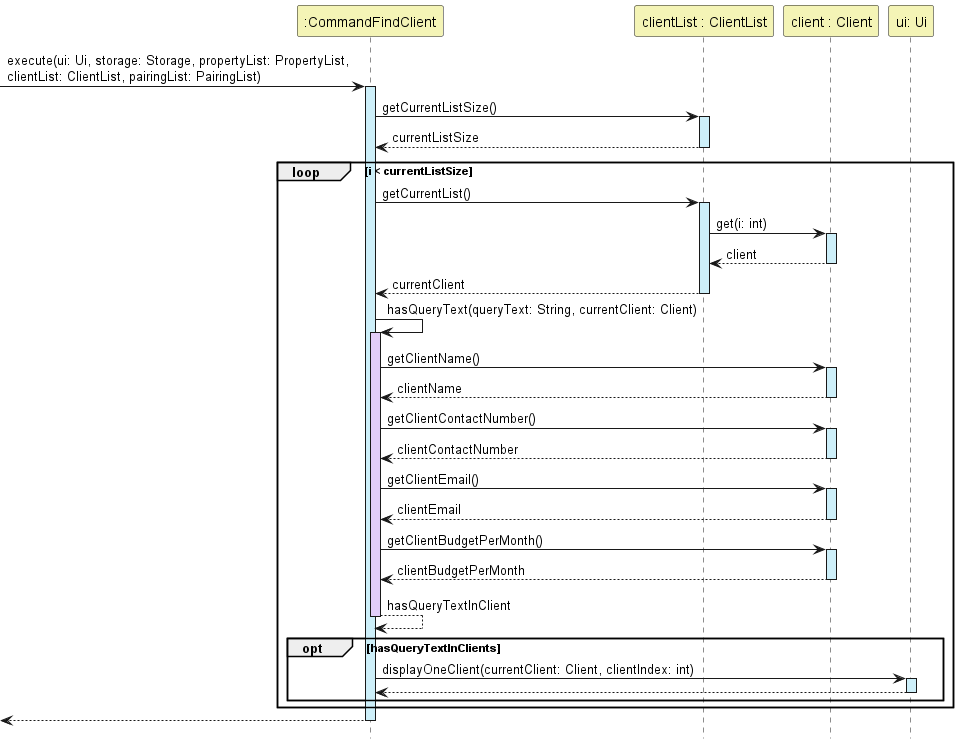This screenshot has width=958, height=744.
Task: Click the ui activation box for displayOneClient
Action: (x=911, y=685)
